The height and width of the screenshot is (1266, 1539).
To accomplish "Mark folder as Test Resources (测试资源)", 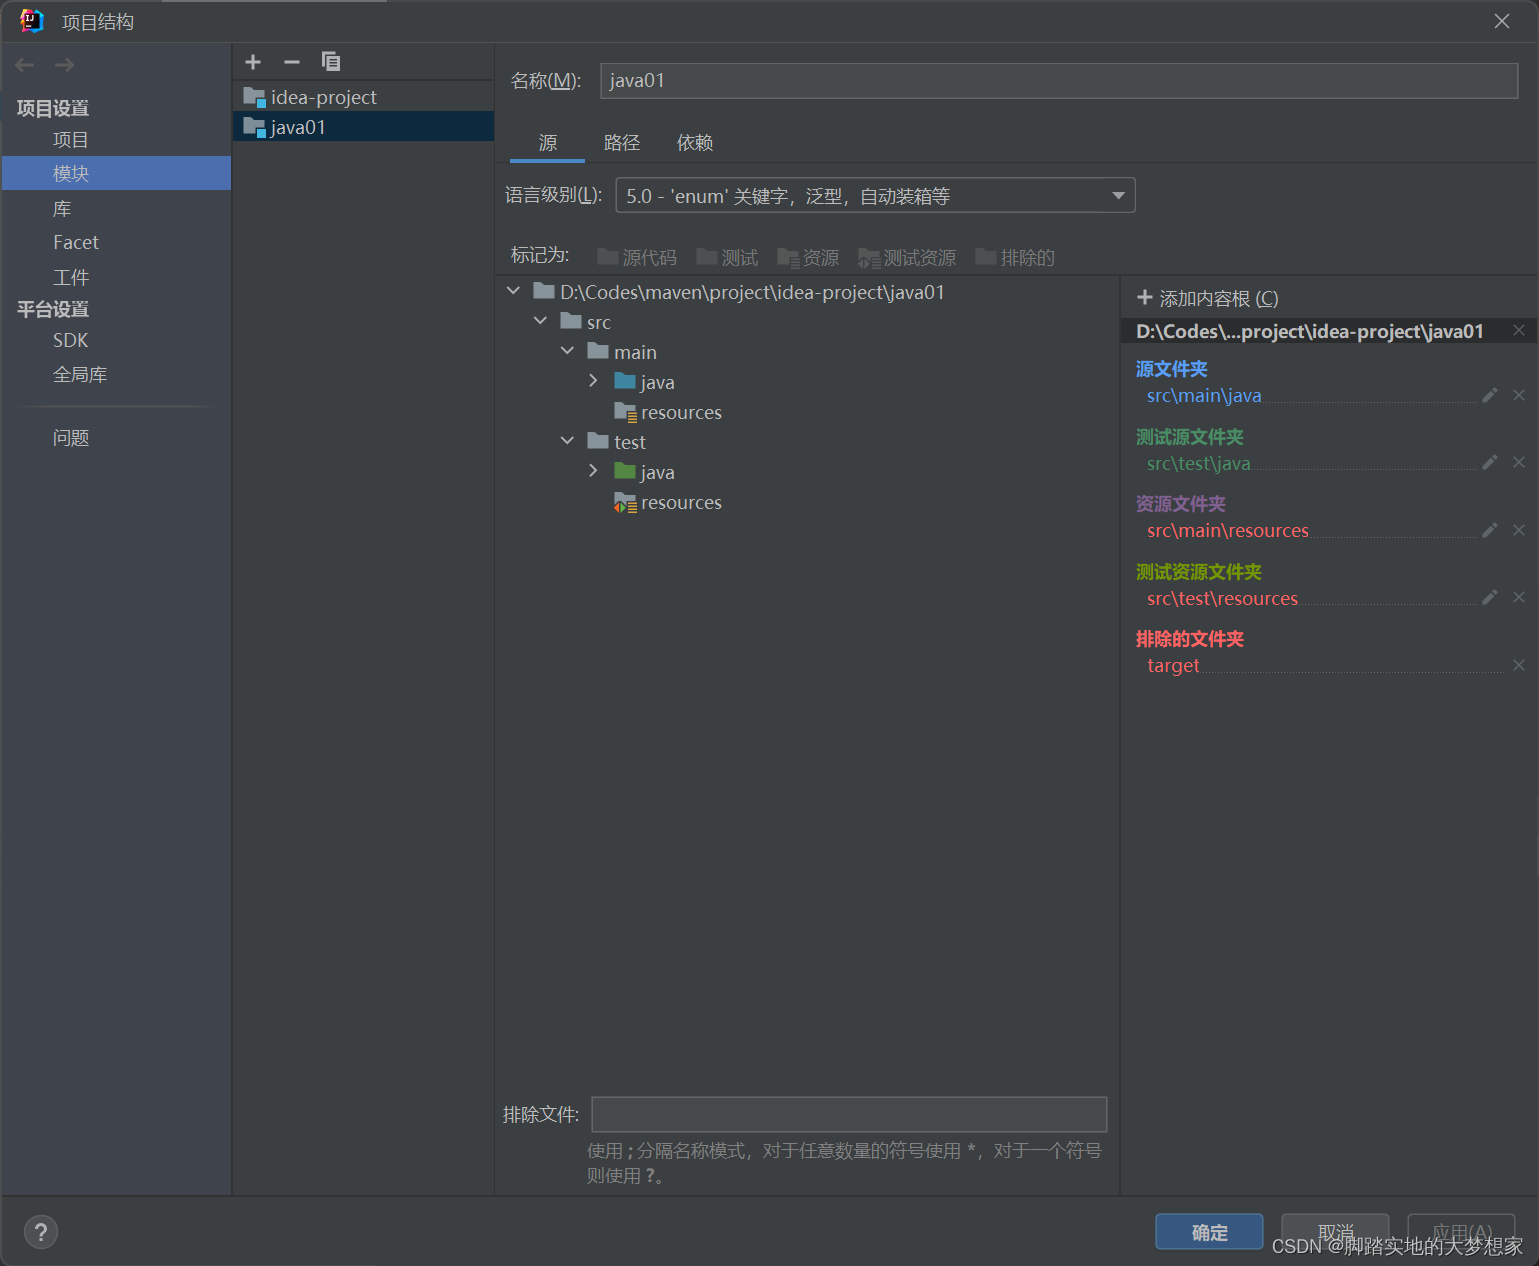I will (x=907, y=258).
